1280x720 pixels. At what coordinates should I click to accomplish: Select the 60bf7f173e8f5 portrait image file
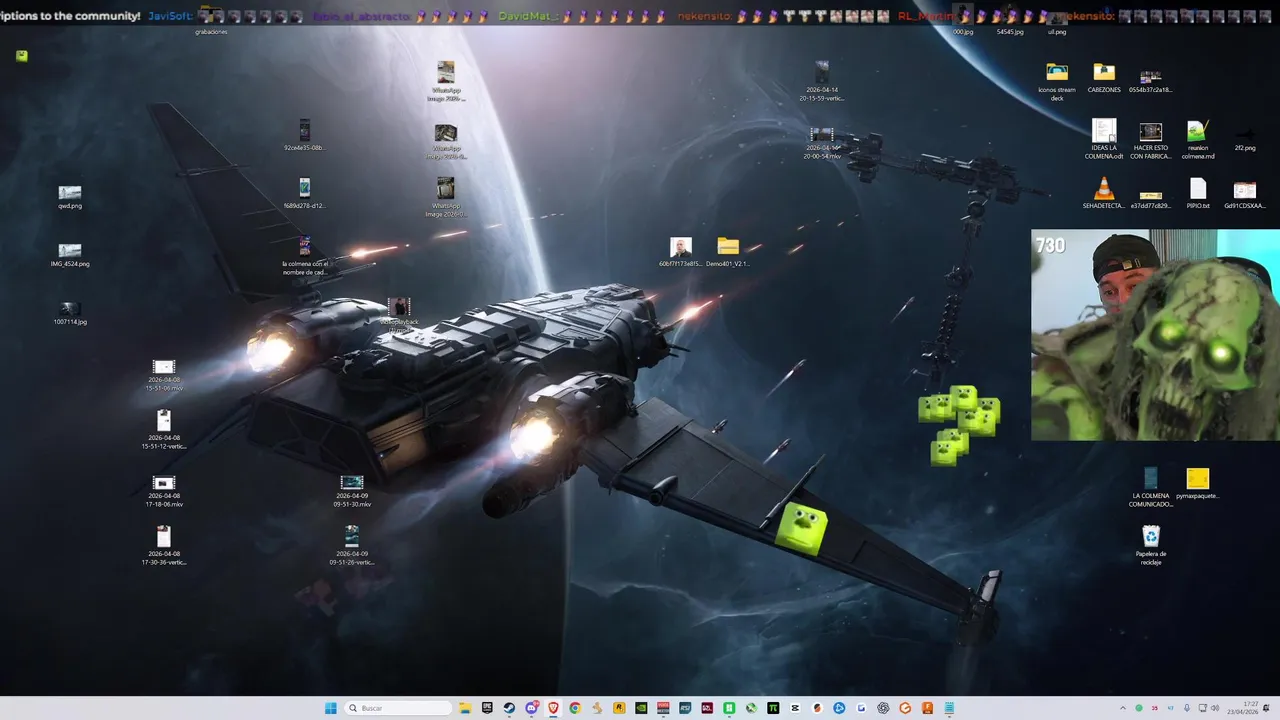(681, 251)
